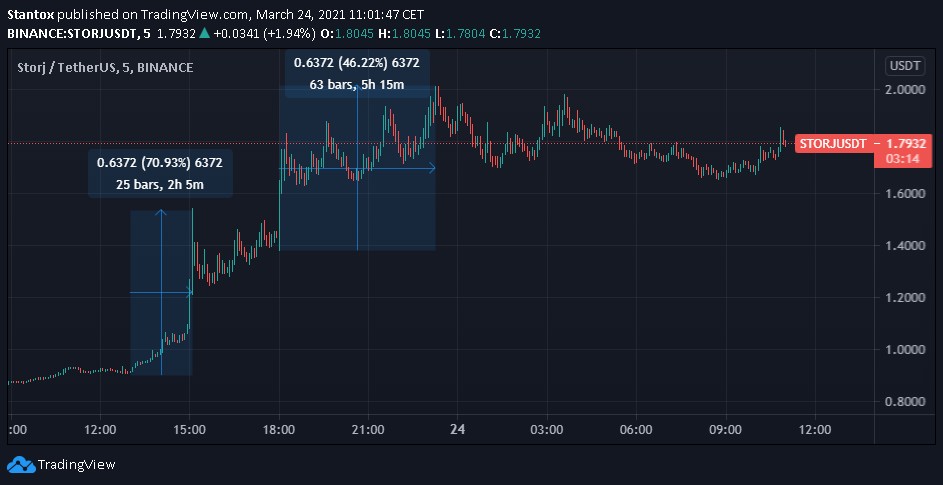Screen dimensions: 943x485
Task: Open the Stantox author name link
Action: (x=33, y=14)
